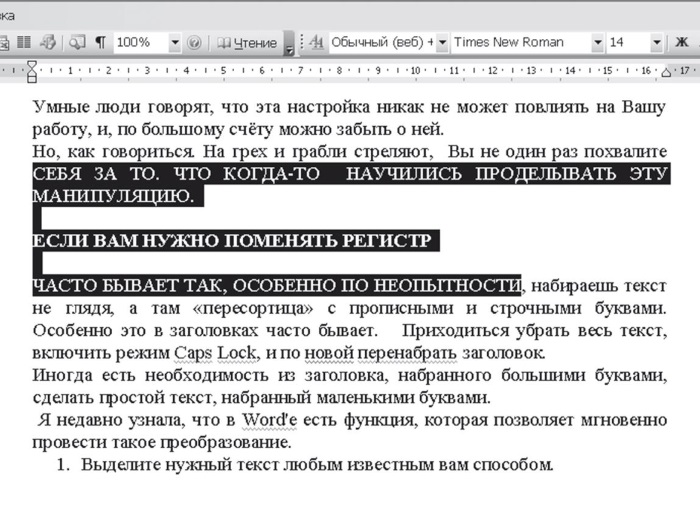Click the word «пересортица» in the paragraph
700x522 pixels.
(254, 308)
